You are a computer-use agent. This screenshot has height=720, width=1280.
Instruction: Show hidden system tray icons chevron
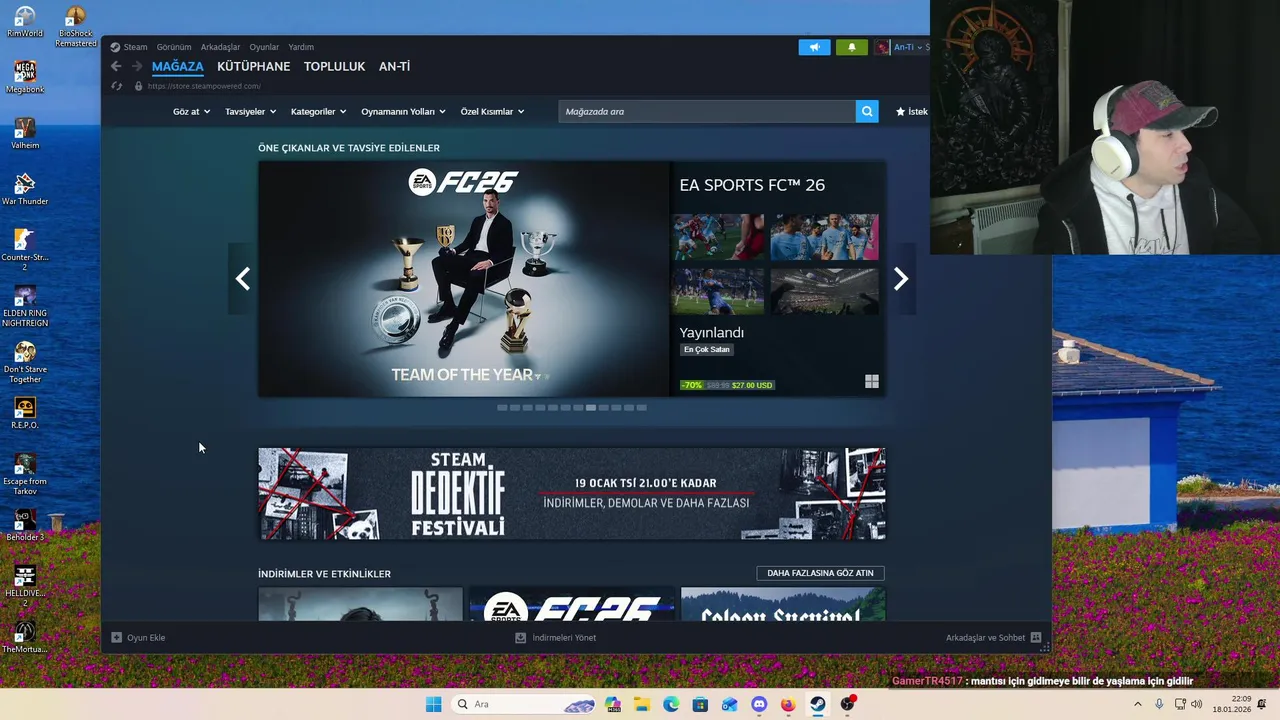(1137, 704)
